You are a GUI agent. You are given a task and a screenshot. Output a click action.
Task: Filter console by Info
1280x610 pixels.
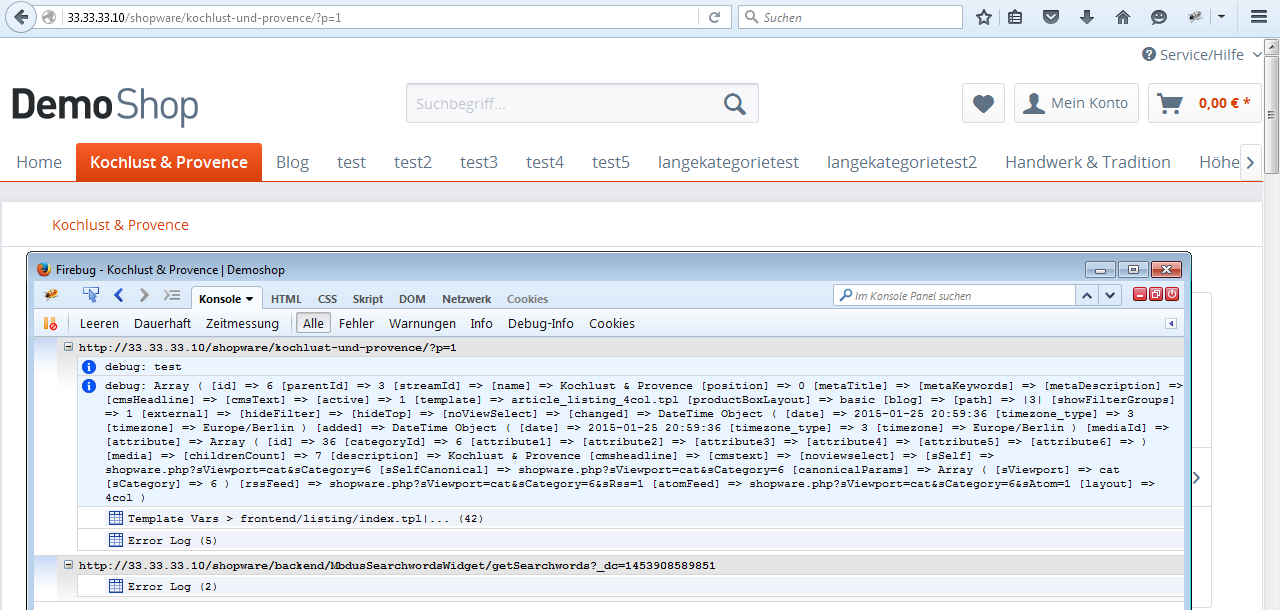[481, 324]
